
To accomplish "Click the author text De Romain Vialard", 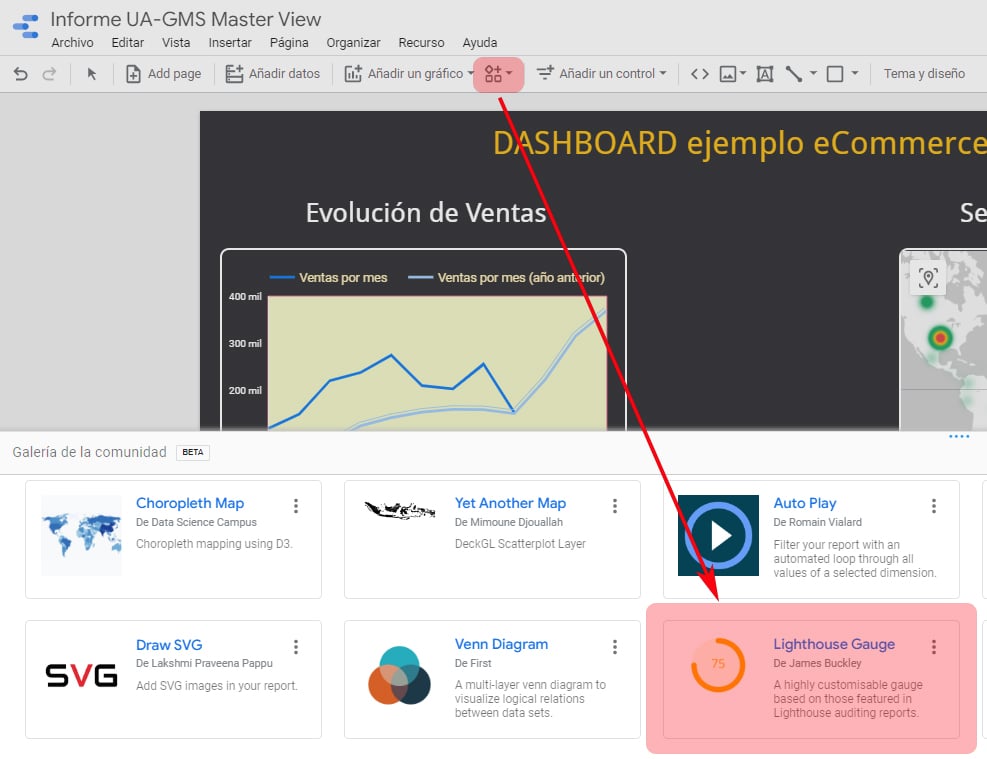I will tap(818, 522).
